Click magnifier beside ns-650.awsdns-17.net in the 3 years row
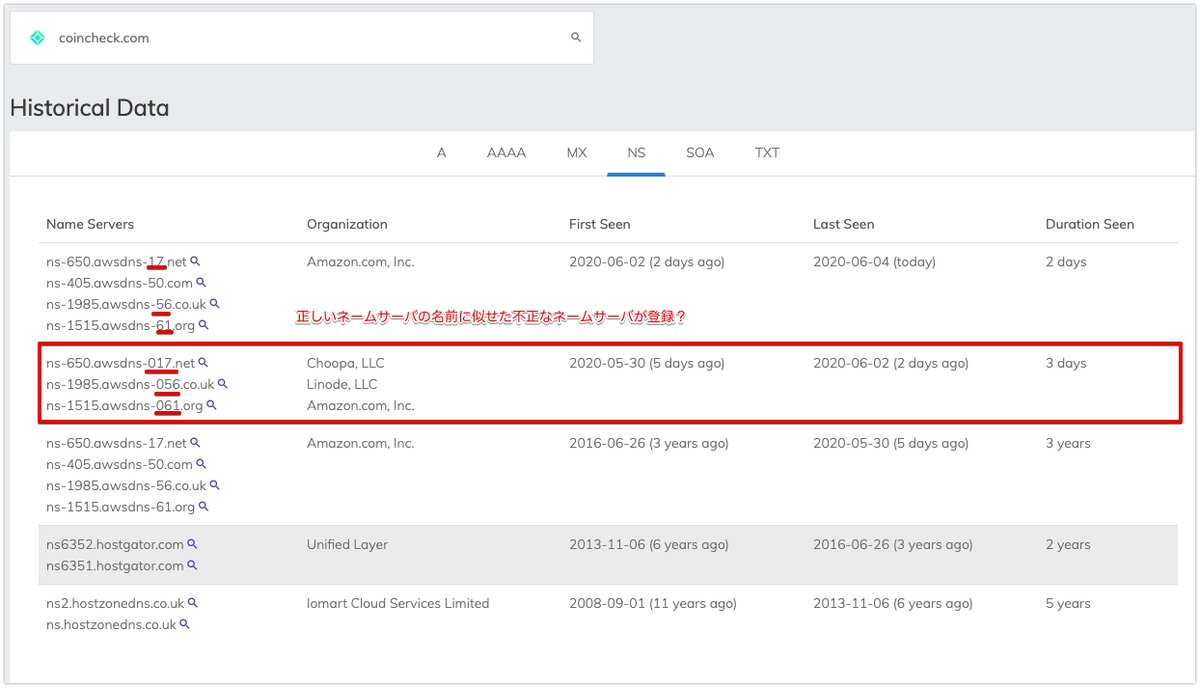 196,443
